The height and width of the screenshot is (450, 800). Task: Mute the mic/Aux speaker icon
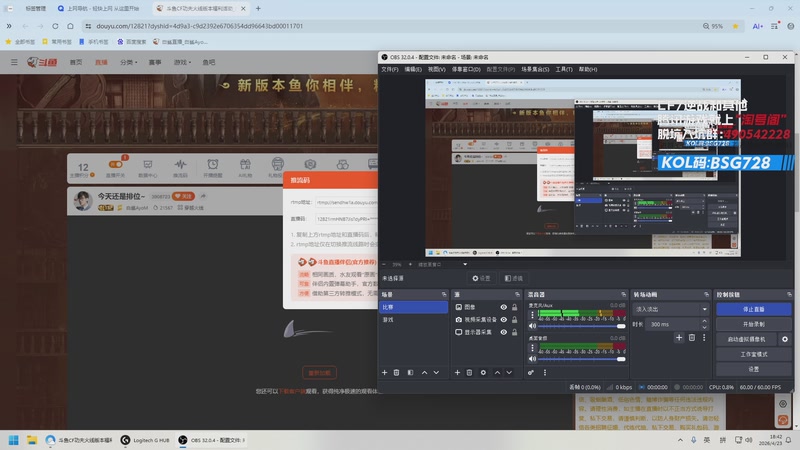coord(533,326)
